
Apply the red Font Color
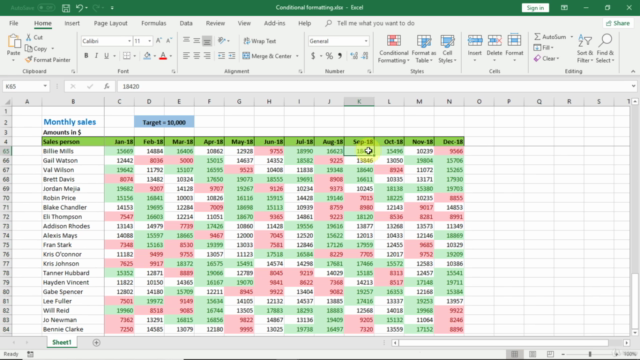tap(163, 56)
